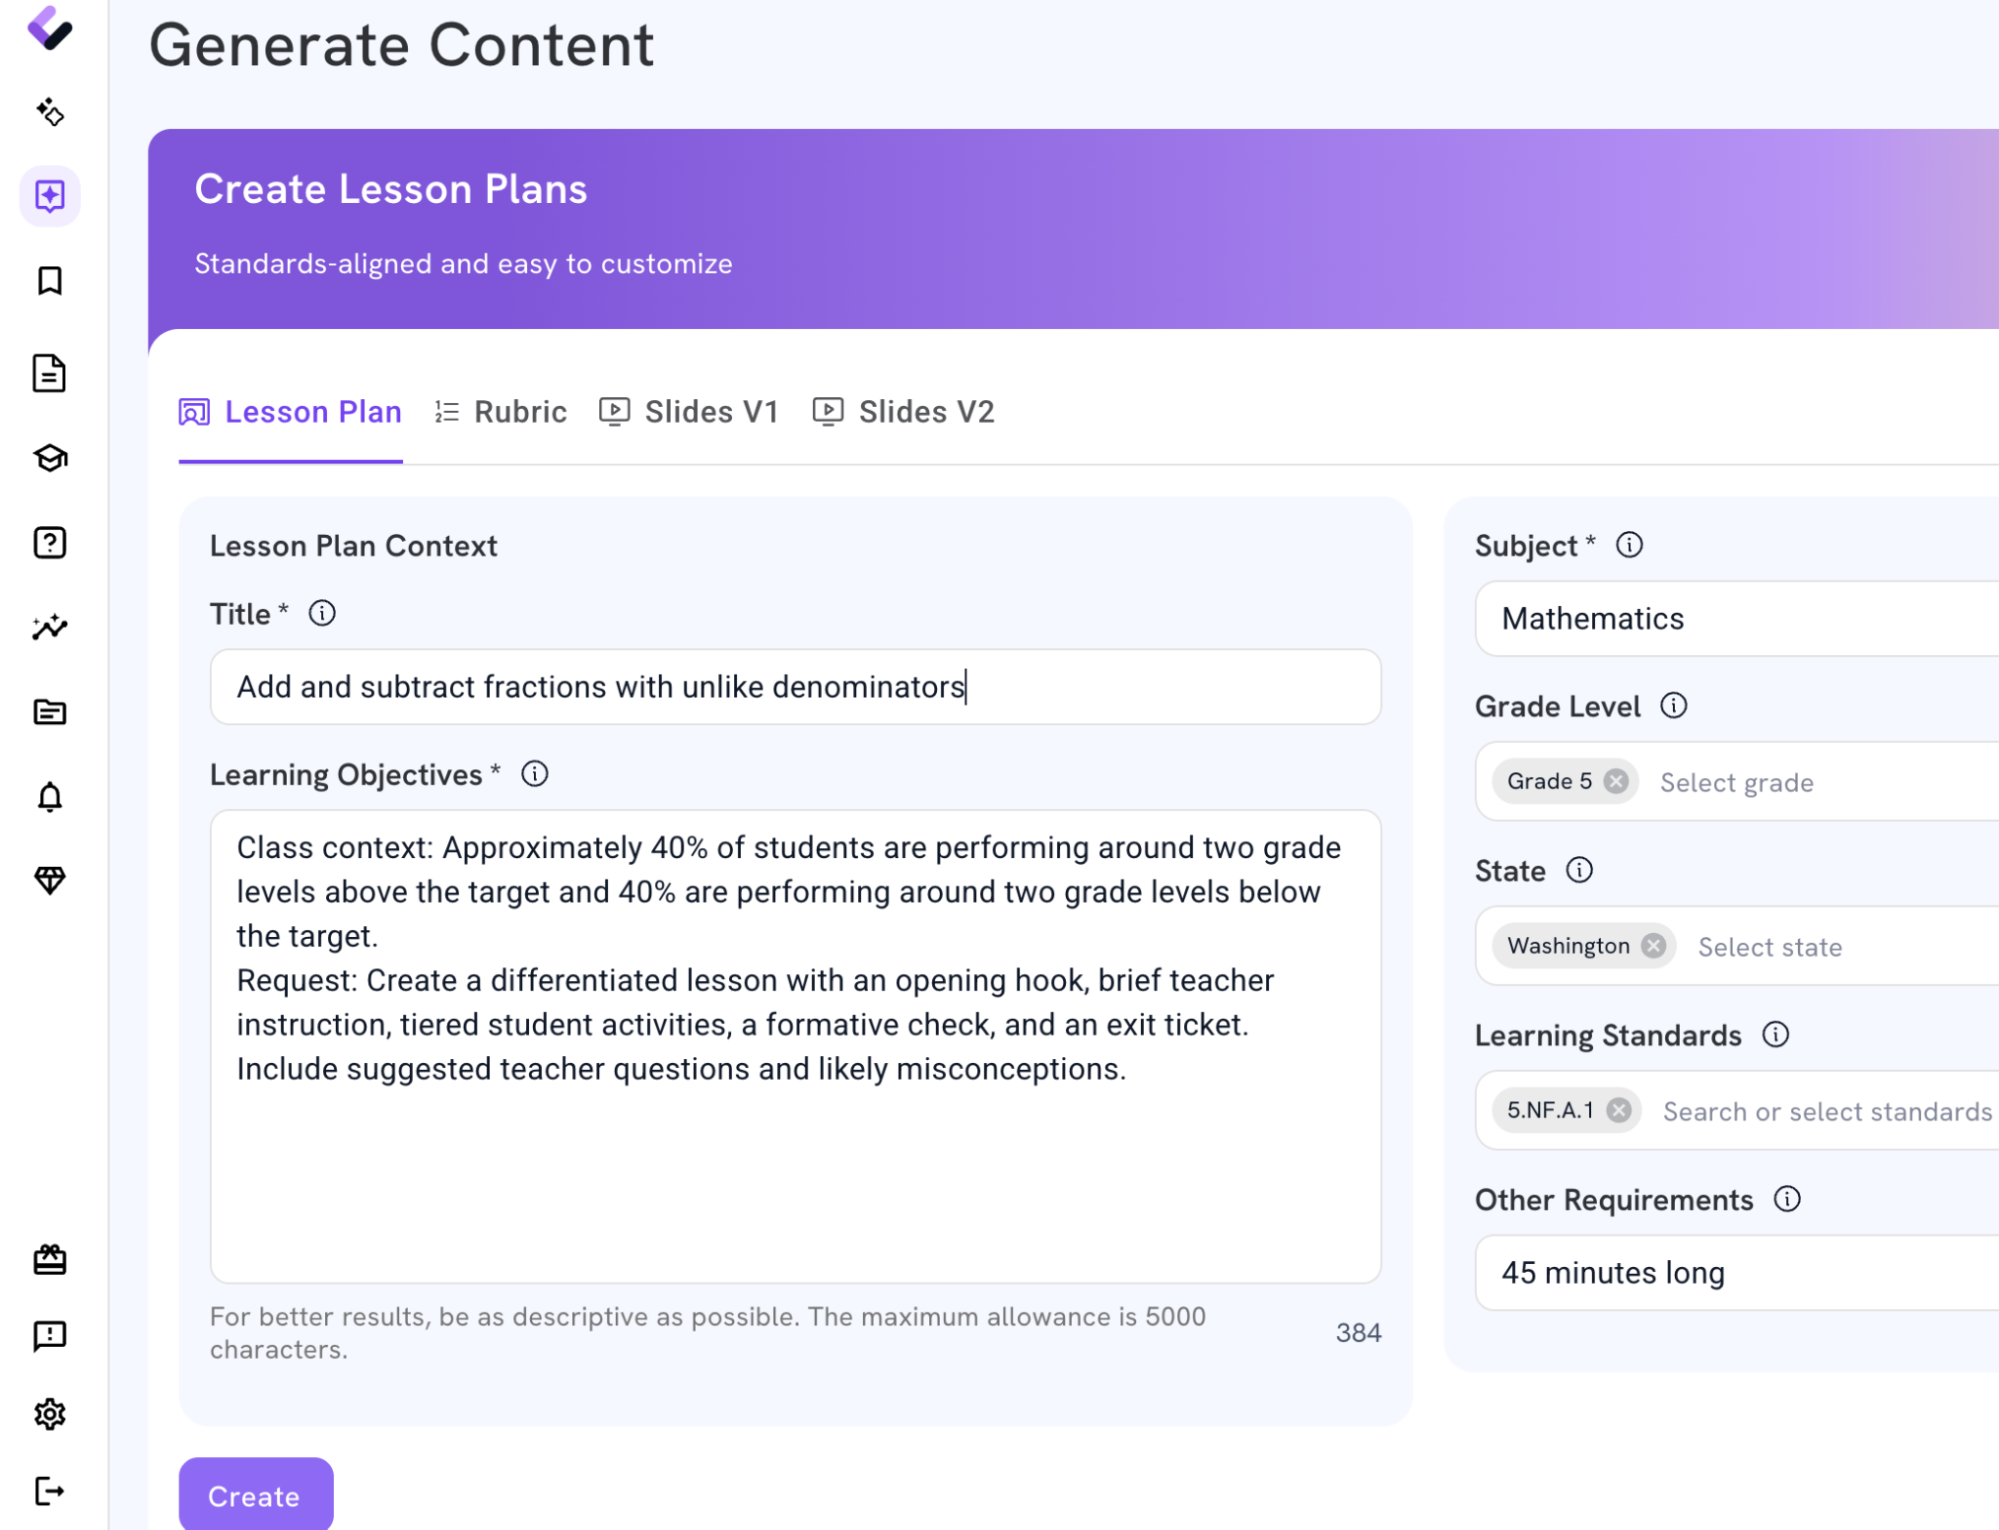Image resolution: width=1999 pixels, height=1530 pixels.
Task: Click into the Other Requirements field
Action: coord(1737,1273)
